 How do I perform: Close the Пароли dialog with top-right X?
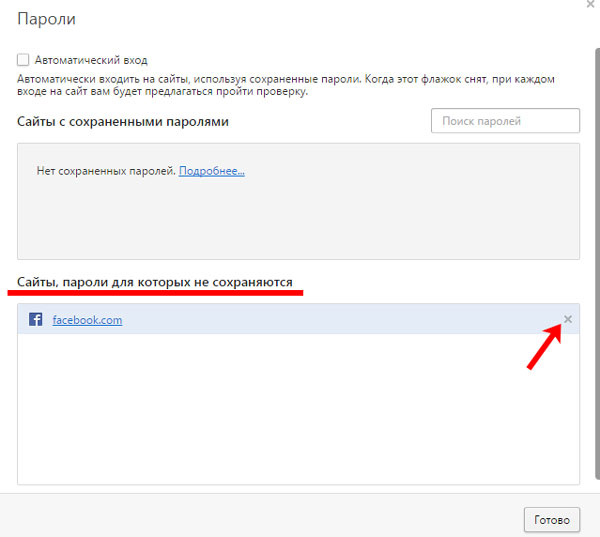(x=590, y=5)
